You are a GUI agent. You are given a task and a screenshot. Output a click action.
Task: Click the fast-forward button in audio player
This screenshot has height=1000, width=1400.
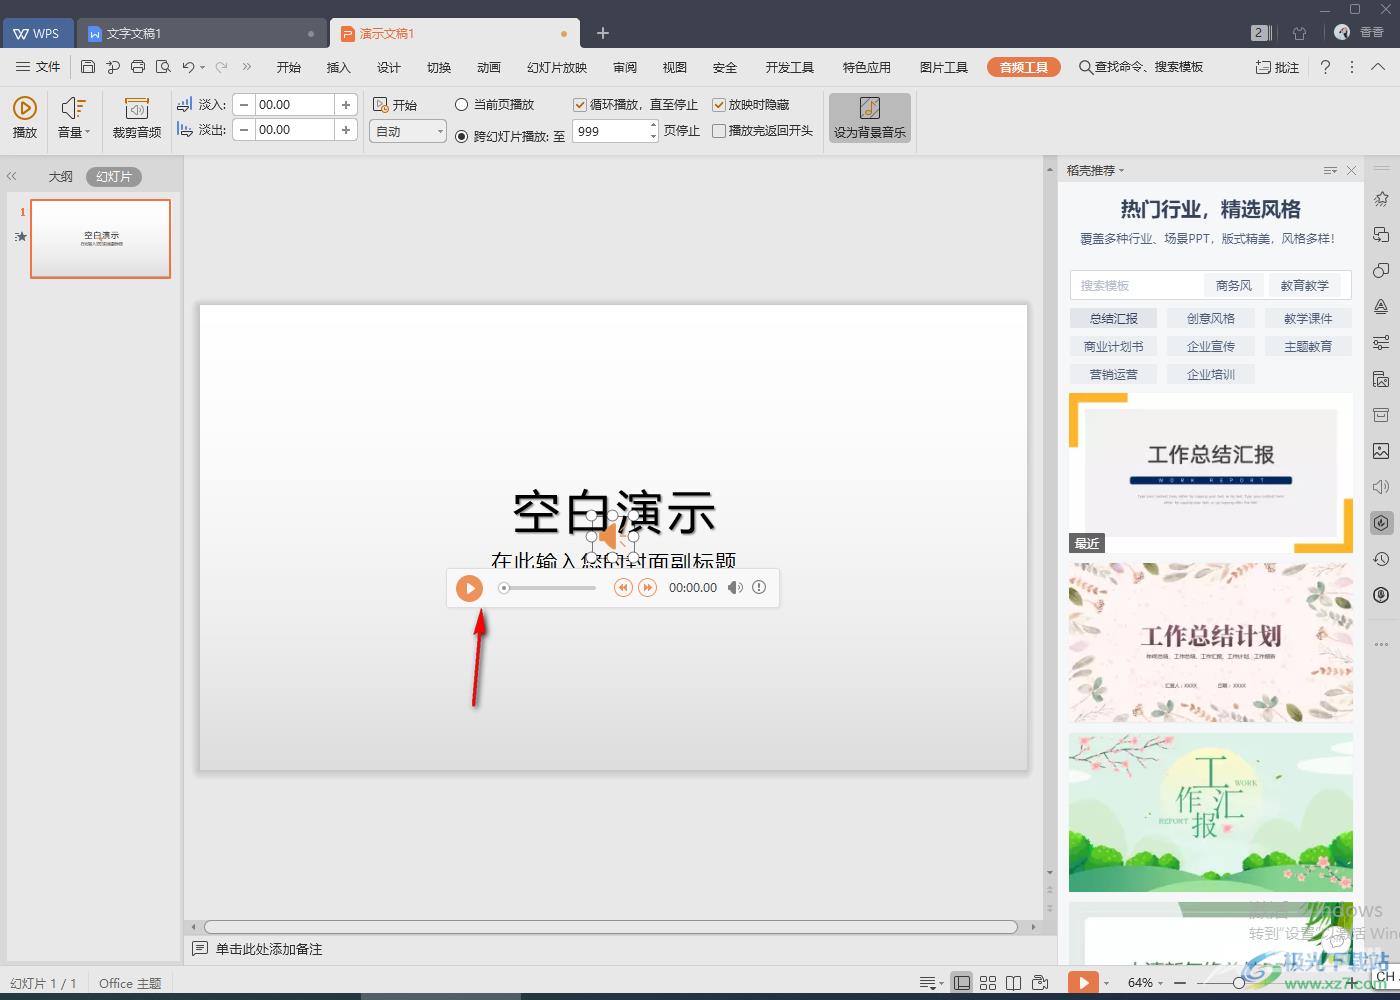click(648, 588)
